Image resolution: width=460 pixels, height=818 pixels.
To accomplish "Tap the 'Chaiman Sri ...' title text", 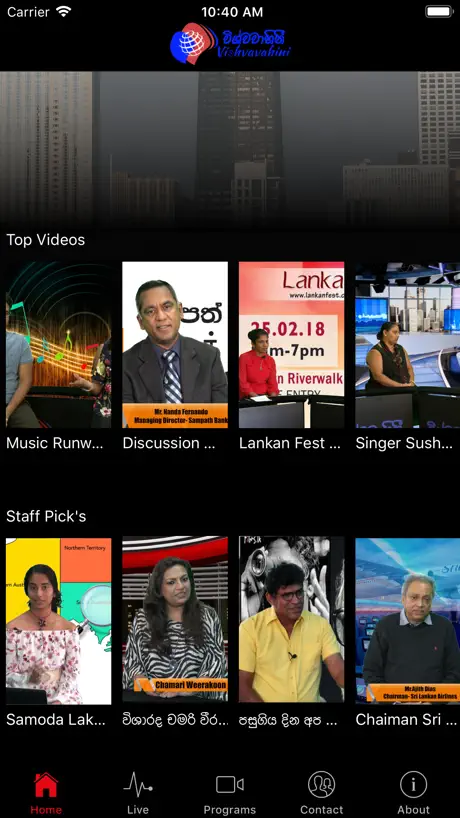I will coord(406,720).
